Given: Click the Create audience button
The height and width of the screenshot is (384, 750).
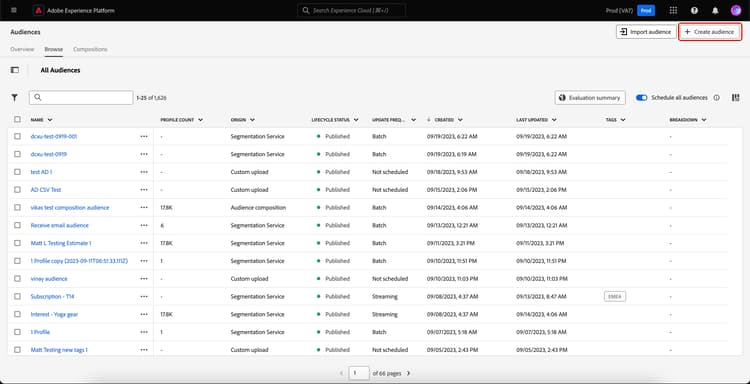Looking at the screenshot, I should [x=710, y=32].
